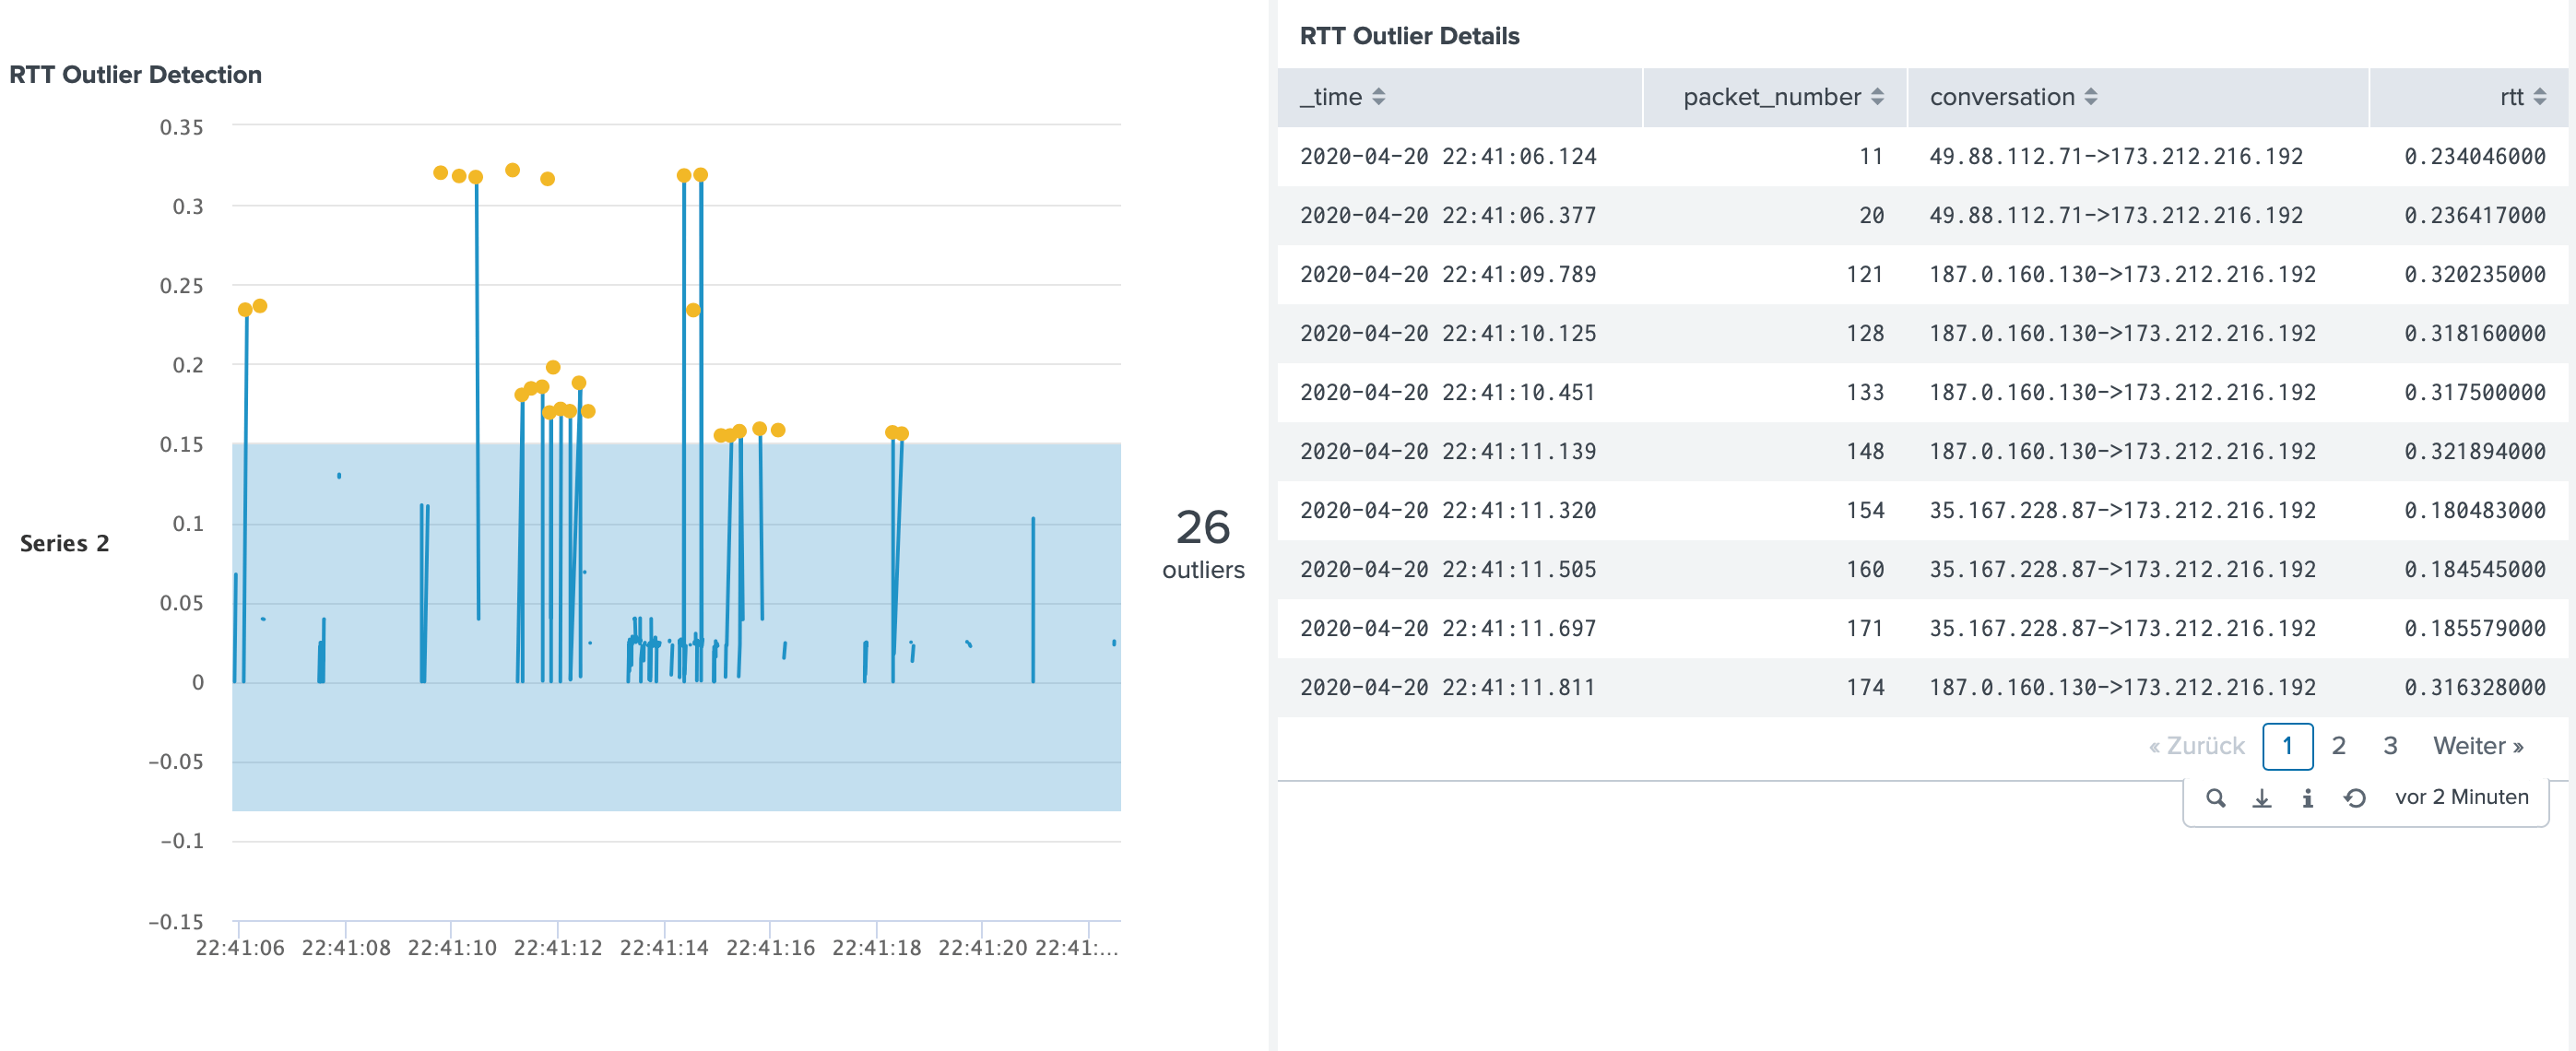Click timestamp 2020-04-20 22:41:11.811
The image size is (2576, 1051).
[x=1447, y=687]
